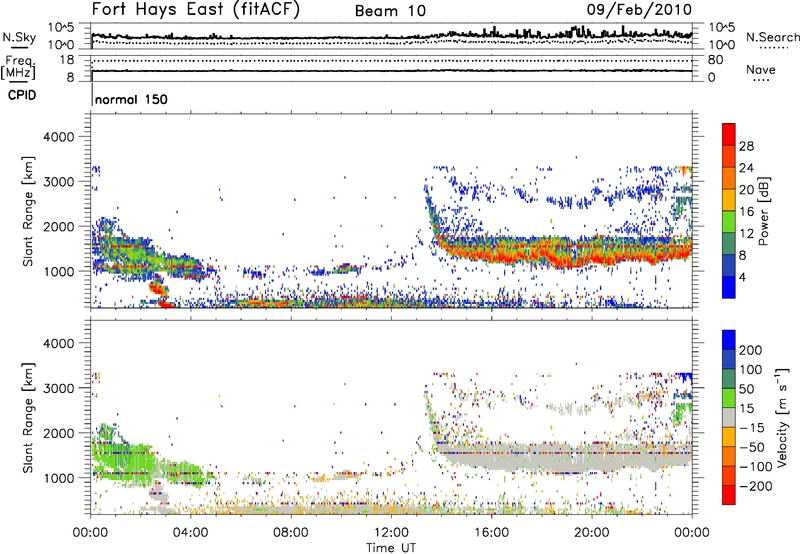Viewport: 800px width, 554px height.
Task: Click the '-15' velocity colorbar tick
Action: click(752, 428)
